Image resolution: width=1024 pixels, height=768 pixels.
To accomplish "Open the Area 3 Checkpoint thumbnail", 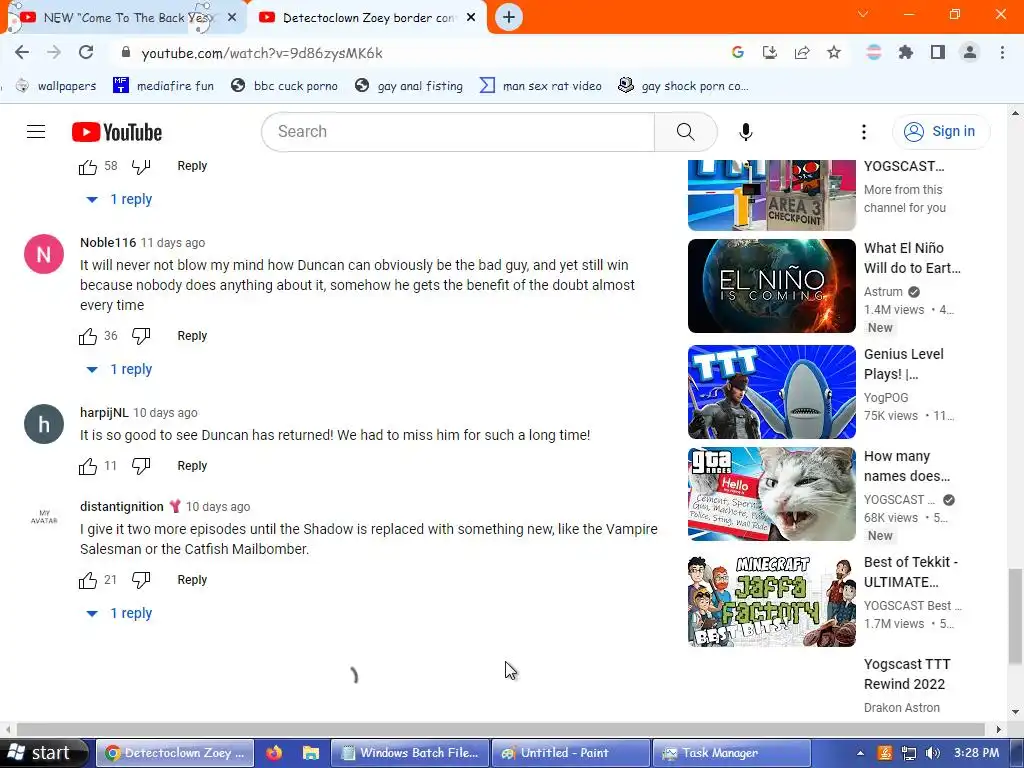I will (771, 195).
